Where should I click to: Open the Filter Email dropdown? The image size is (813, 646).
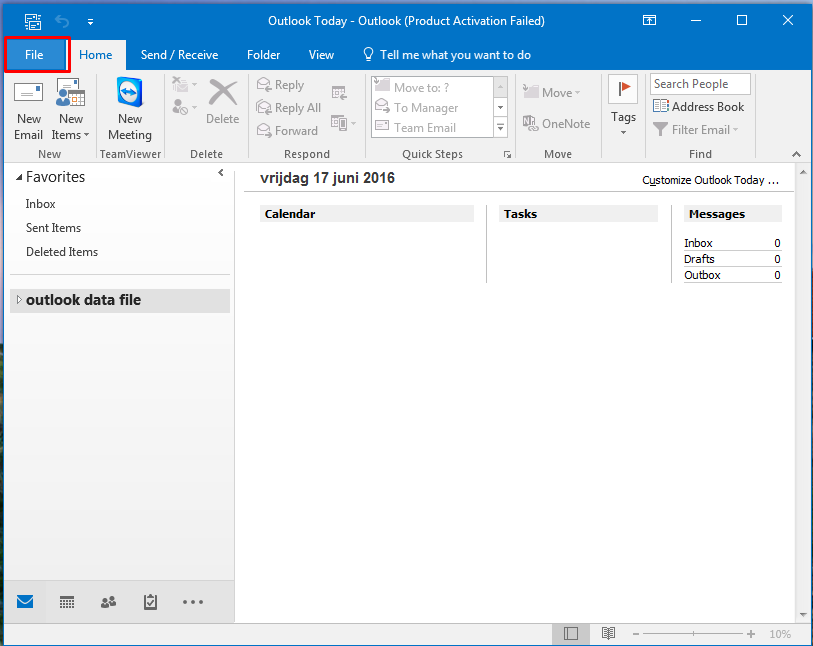coord(695,130)
